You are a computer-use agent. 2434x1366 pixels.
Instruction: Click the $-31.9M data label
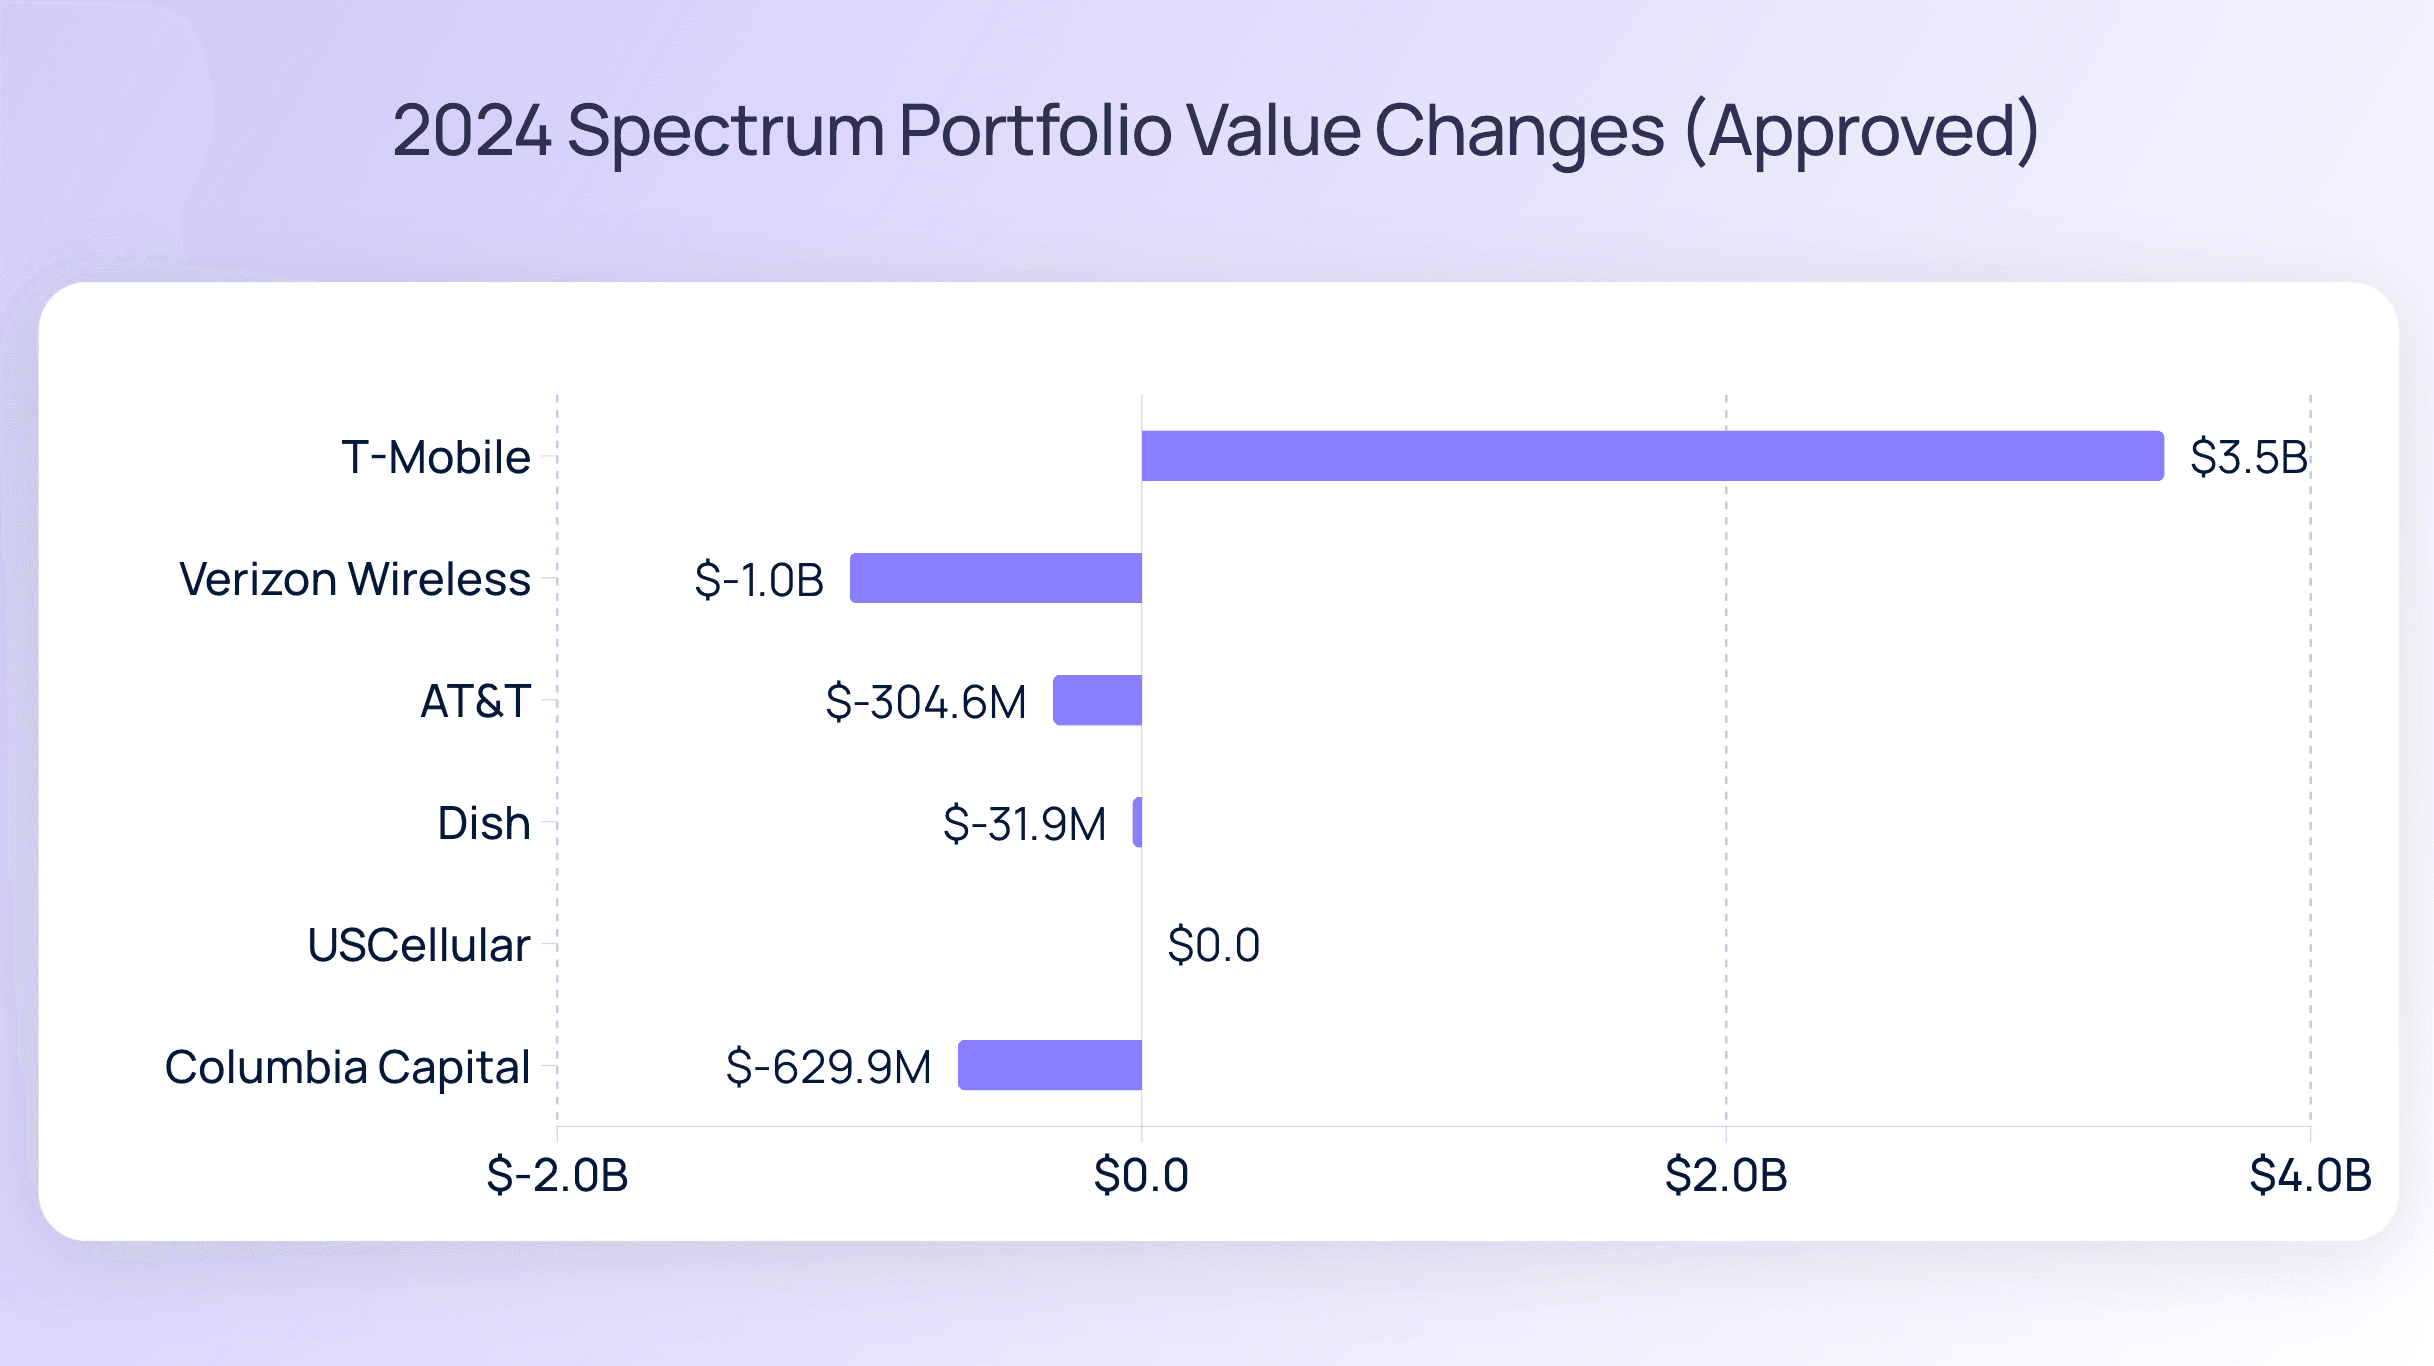(1024, 824)
